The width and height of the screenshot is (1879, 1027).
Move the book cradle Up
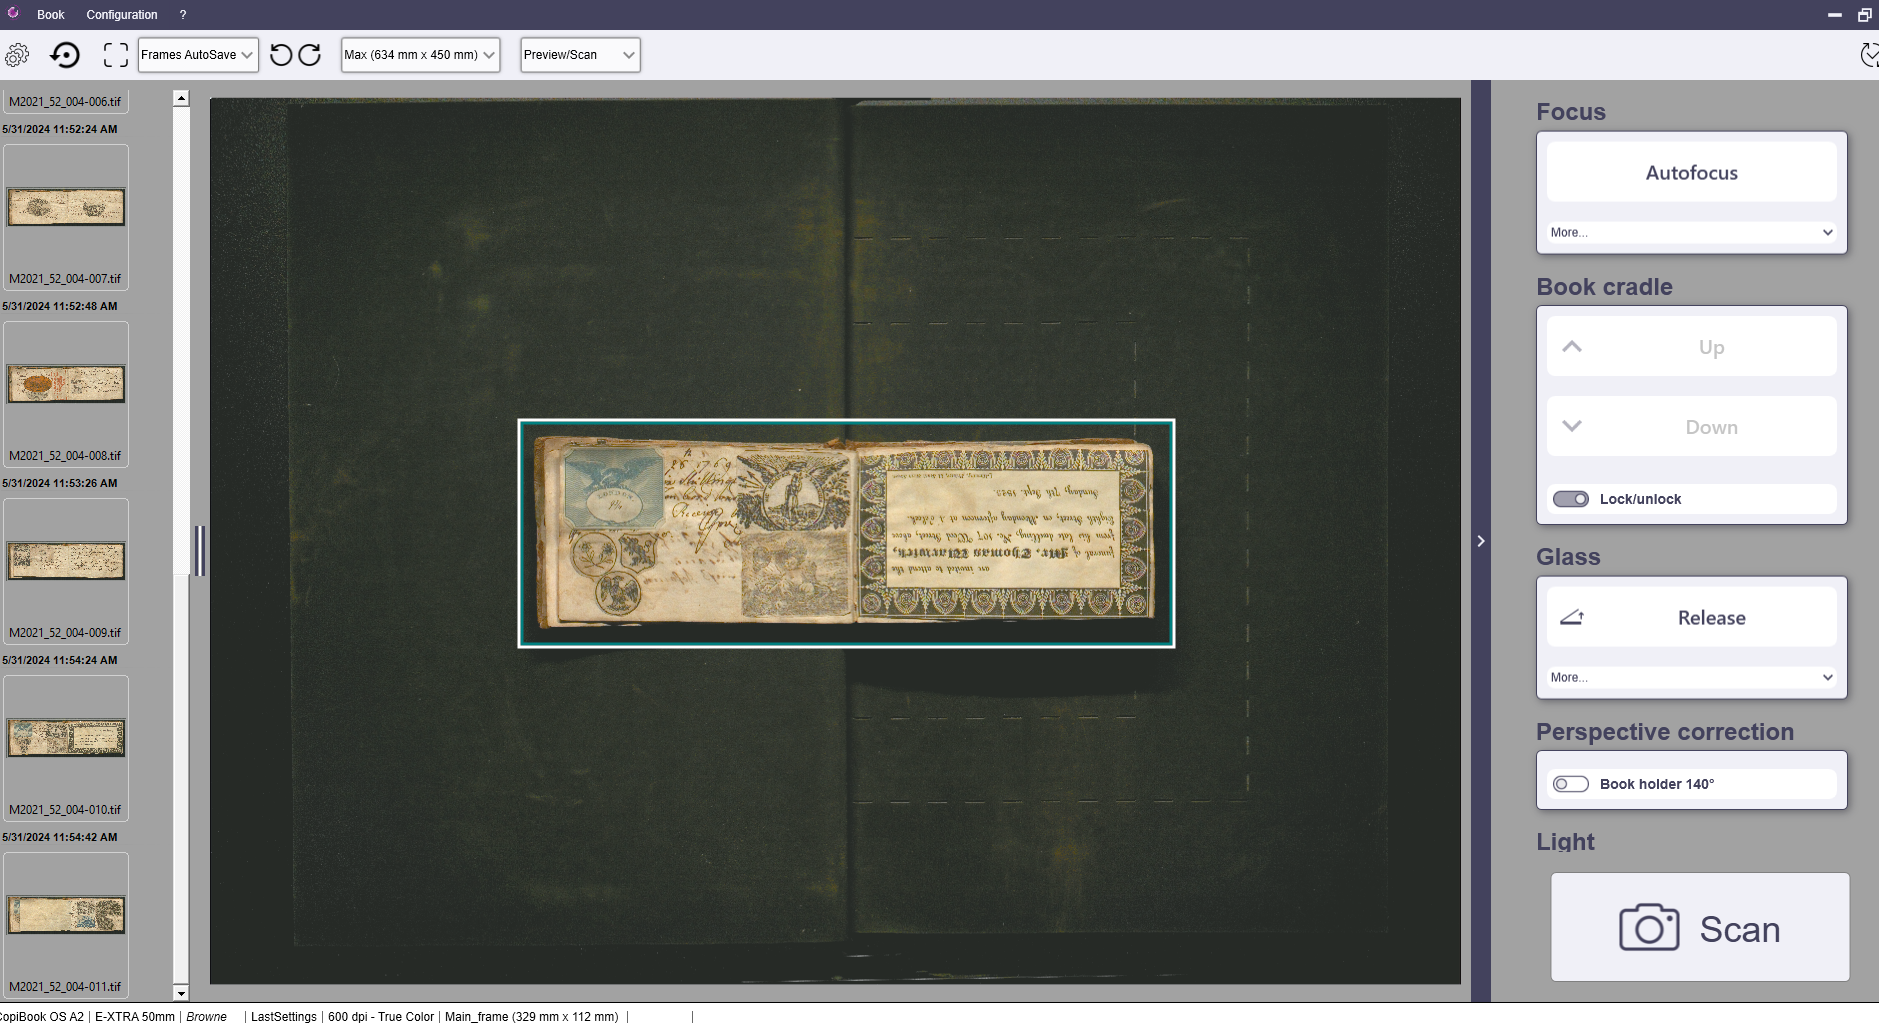pos(1691,347)
